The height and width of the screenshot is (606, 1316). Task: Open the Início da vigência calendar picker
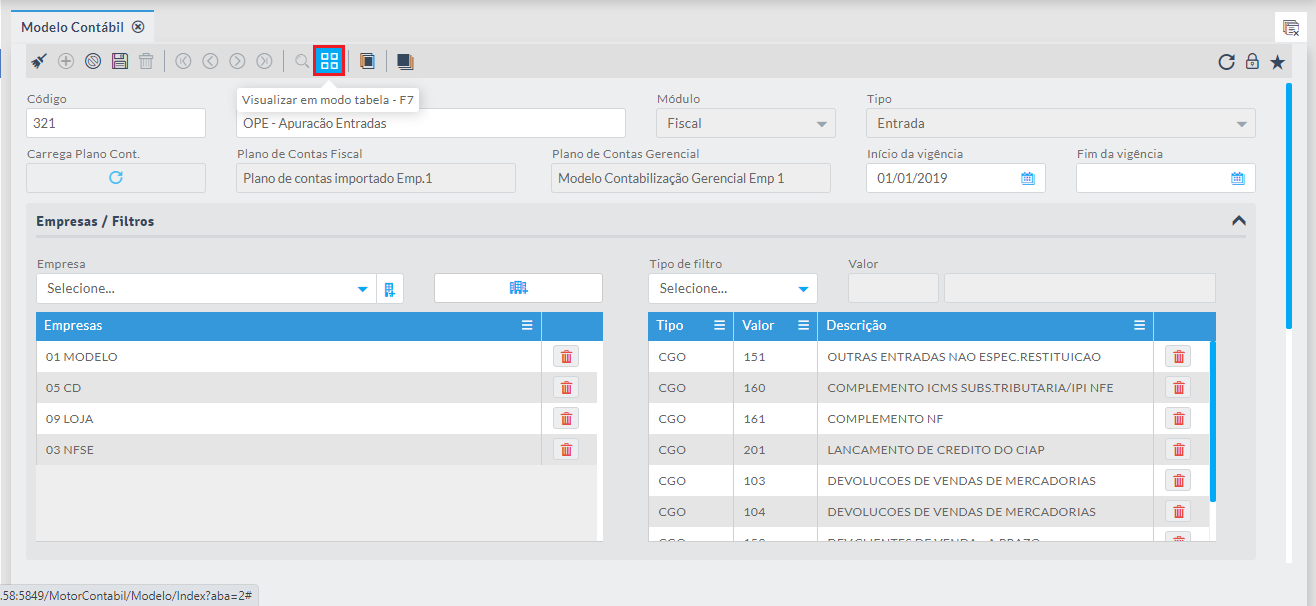coord(1027,178)
